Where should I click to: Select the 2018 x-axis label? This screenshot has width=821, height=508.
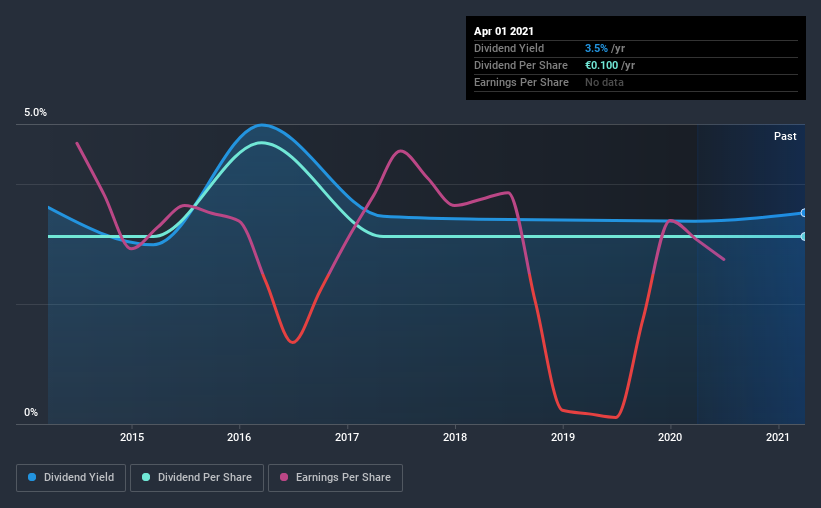455,437
